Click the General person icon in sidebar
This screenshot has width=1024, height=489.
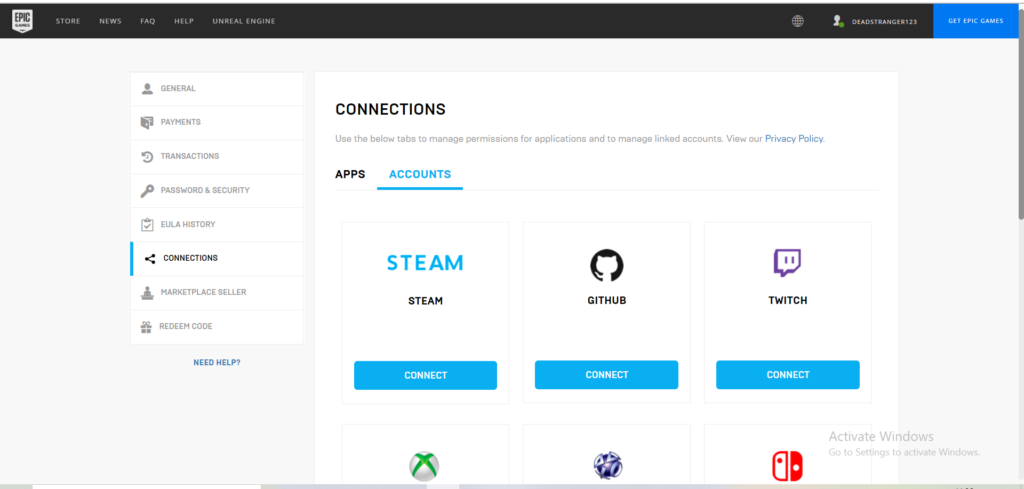(x=147, y=88)
